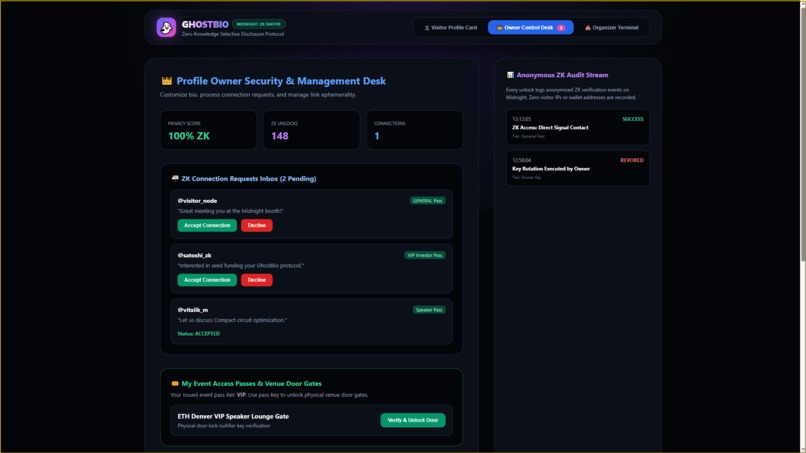
Task: Click the crown icon beside Profile Owner heading
Action: (167, 81)
